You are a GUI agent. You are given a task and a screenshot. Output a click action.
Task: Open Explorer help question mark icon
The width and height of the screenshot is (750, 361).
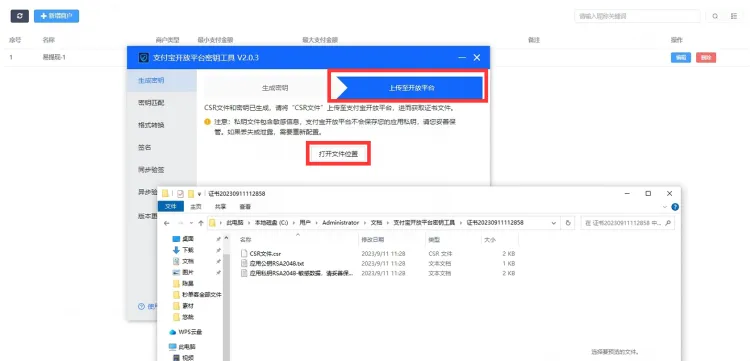click(675, 207)
